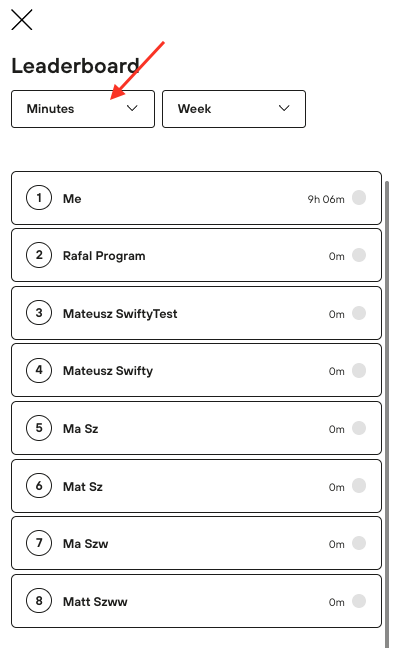Click the Mat Sz 0m time value
This screenshot has width=403, height=648.
[x=336, y=487]
